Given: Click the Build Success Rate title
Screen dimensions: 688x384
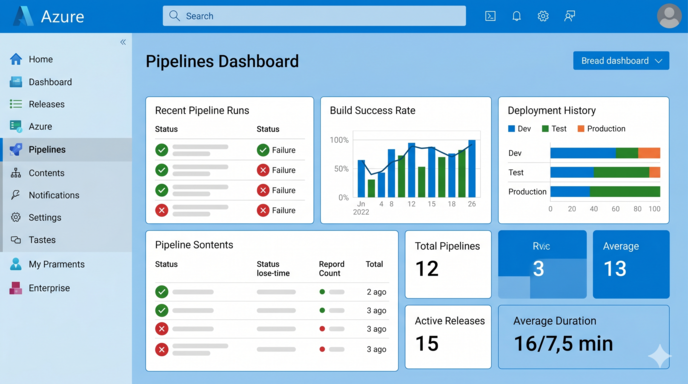Looking at the screenshot, I should pyautogui.click(x=373, y=111).
